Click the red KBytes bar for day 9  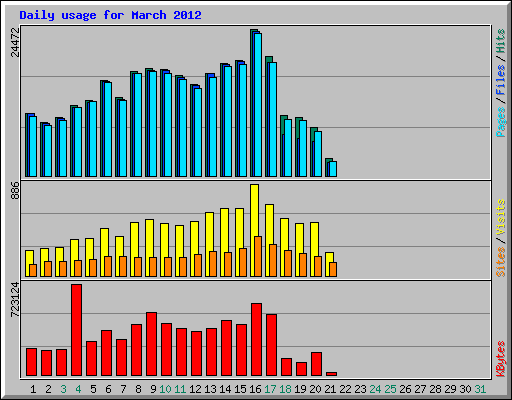coord(151,344)
